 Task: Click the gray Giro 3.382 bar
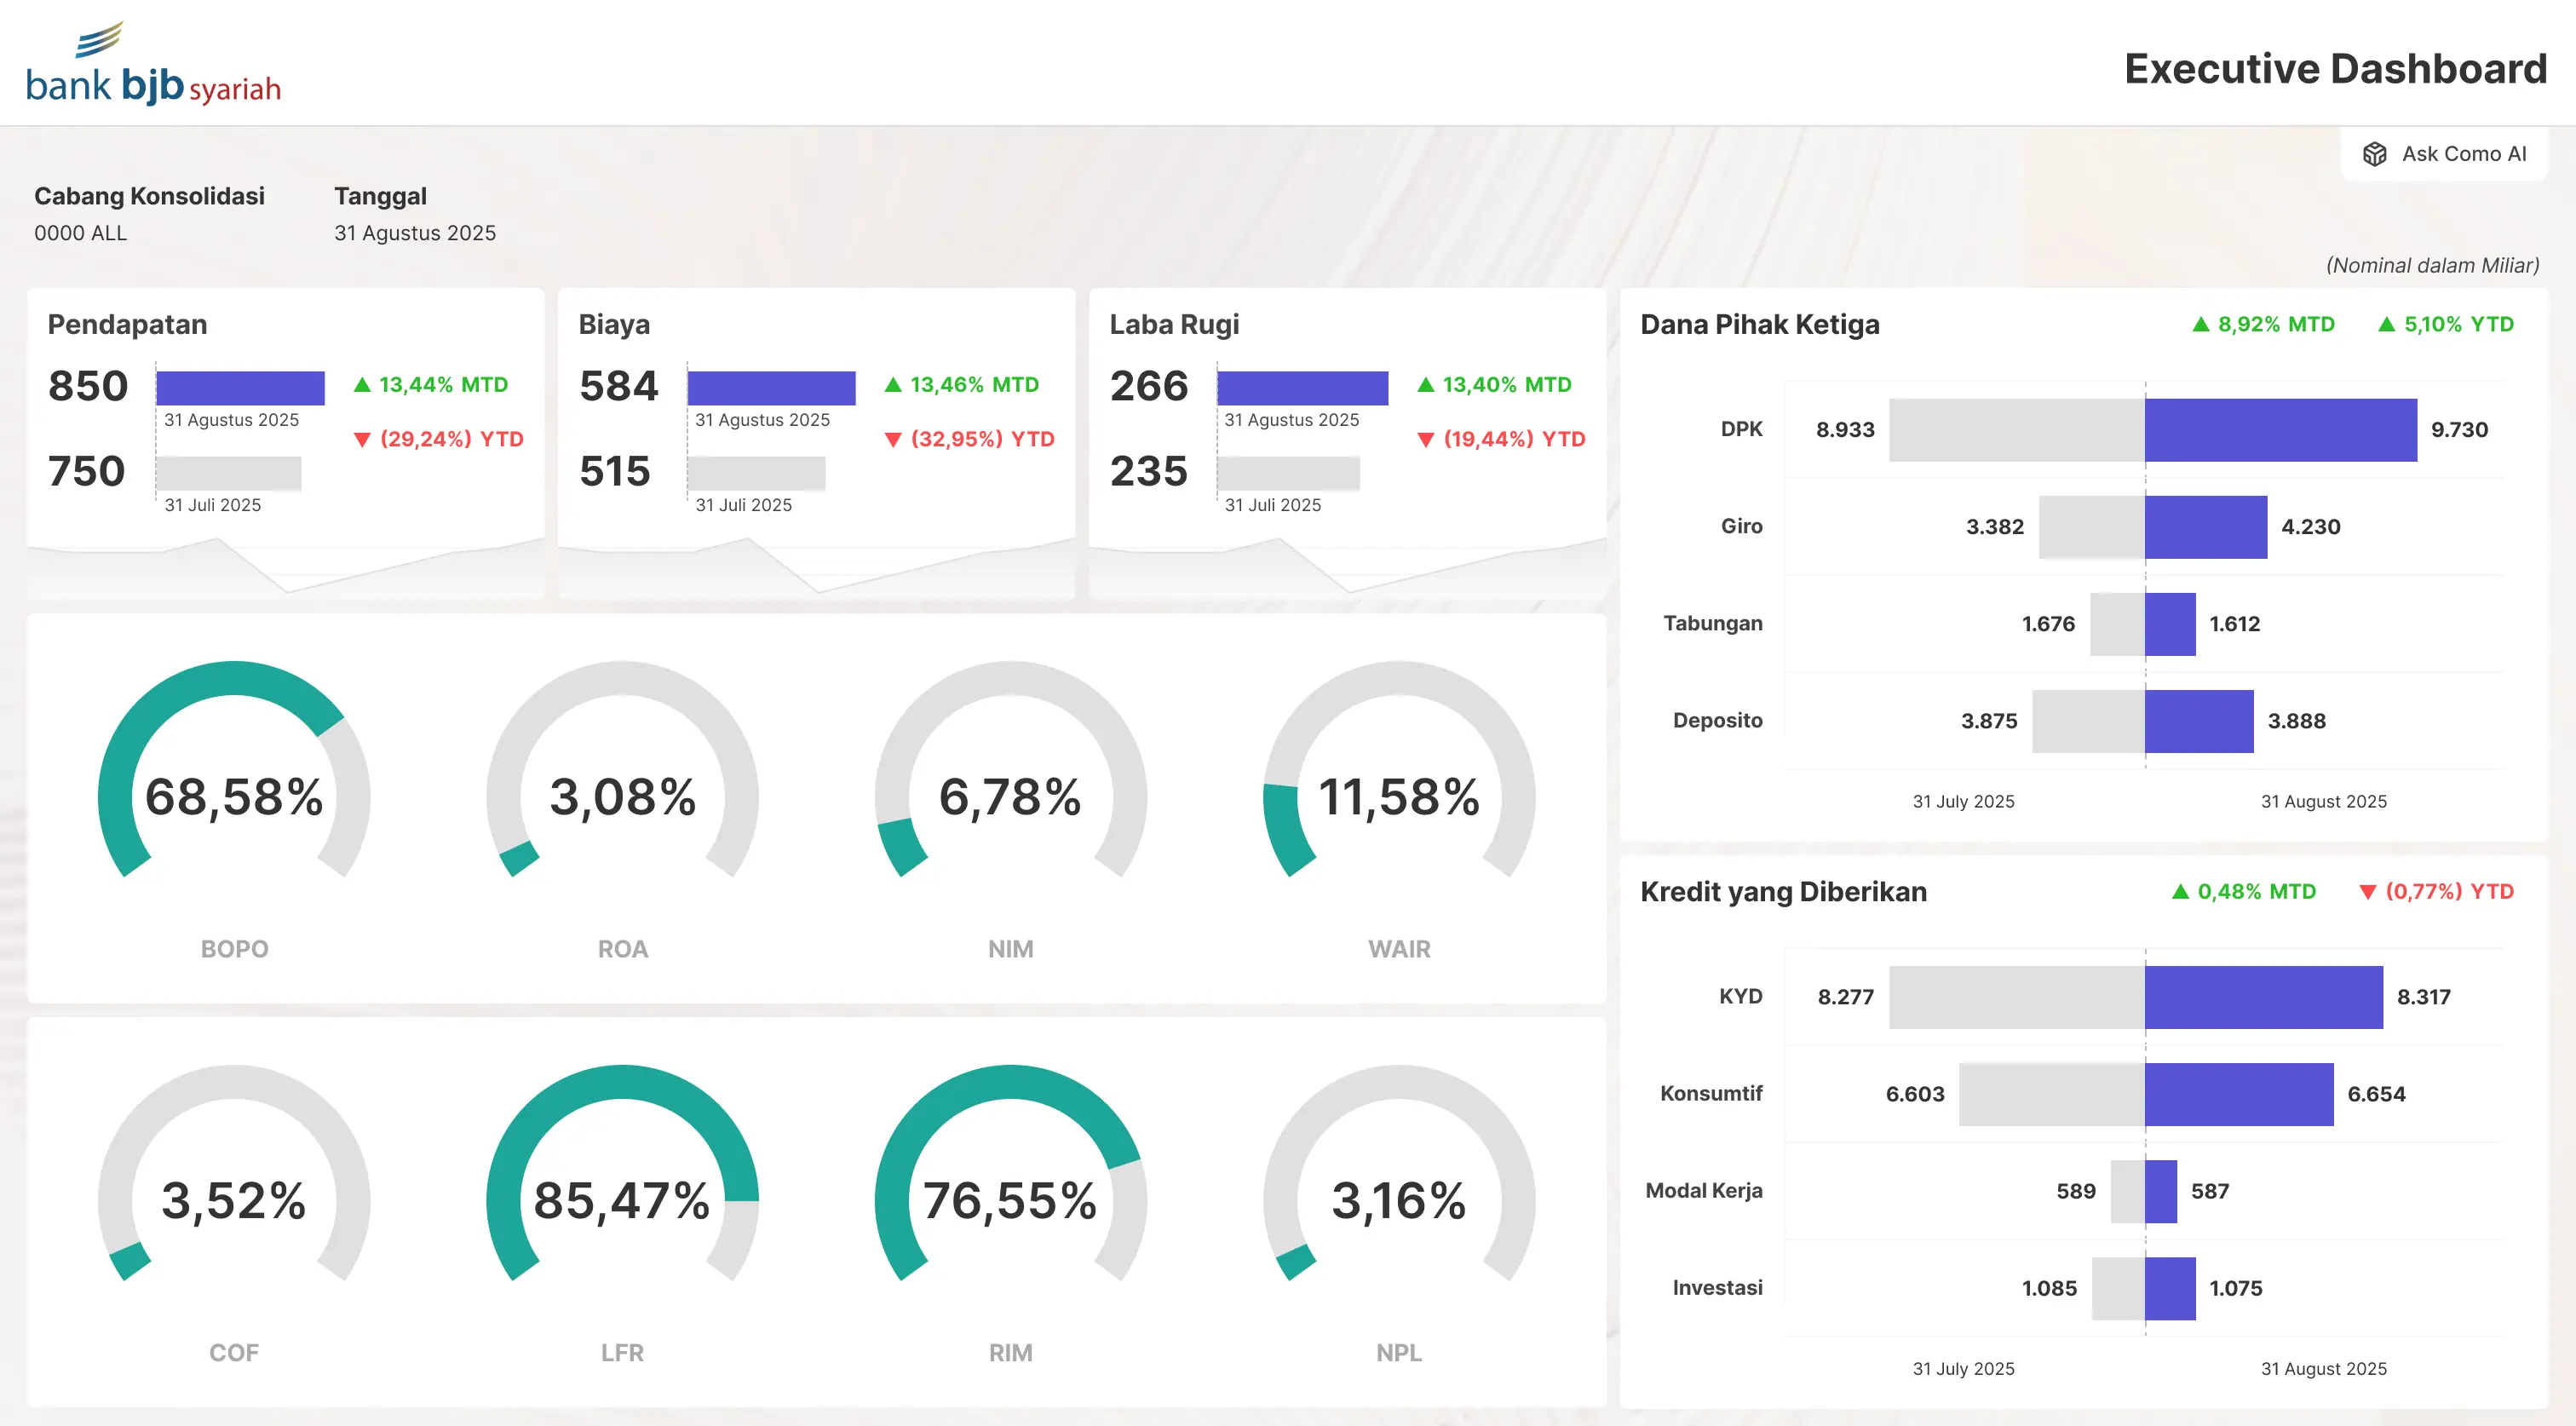click(x=2091, y=527)
